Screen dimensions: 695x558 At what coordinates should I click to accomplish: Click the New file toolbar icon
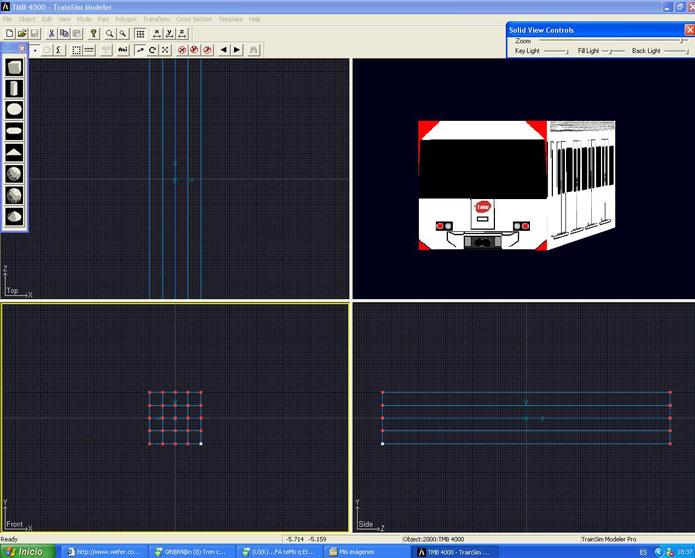[8, 34]
